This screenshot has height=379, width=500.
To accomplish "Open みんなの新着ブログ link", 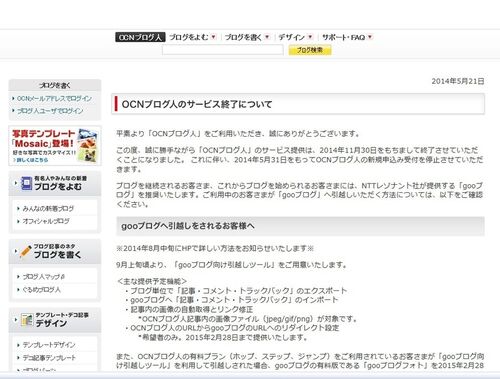I will [48, 209].
